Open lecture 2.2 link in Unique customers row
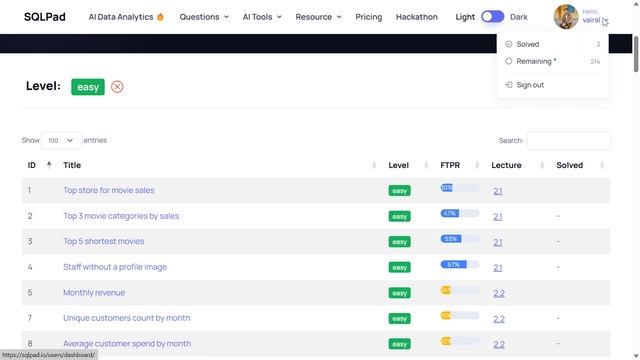This screenshot has height=360, width=640. (499, 319)
